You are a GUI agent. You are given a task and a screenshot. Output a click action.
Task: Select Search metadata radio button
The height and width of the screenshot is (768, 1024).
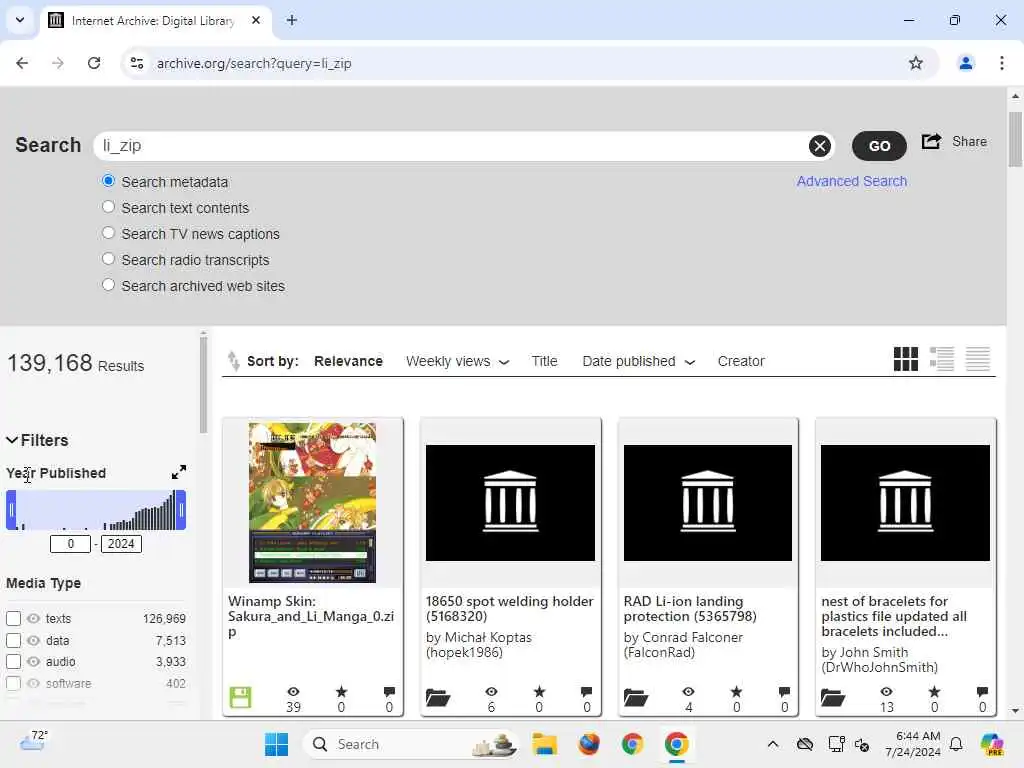point(108,181)
